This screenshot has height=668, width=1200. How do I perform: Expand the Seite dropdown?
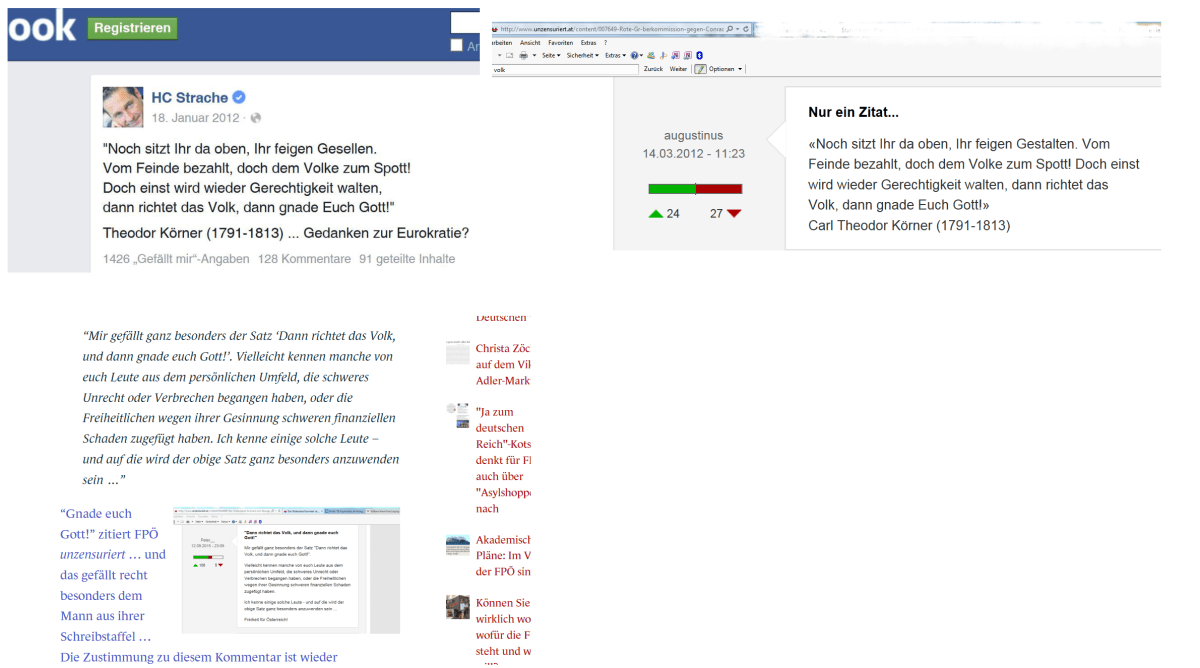click(551, 56)
